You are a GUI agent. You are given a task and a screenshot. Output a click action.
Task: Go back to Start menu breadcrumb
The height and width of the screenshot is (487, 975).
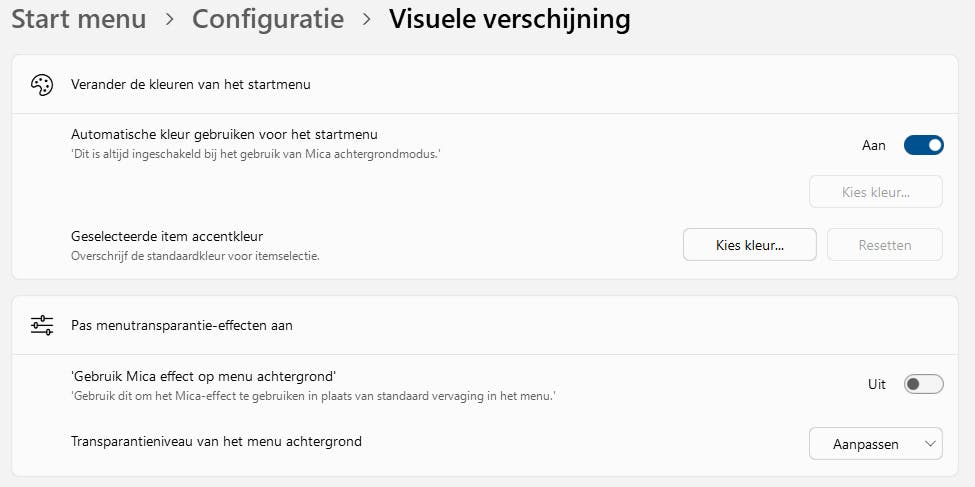point(78,19)
